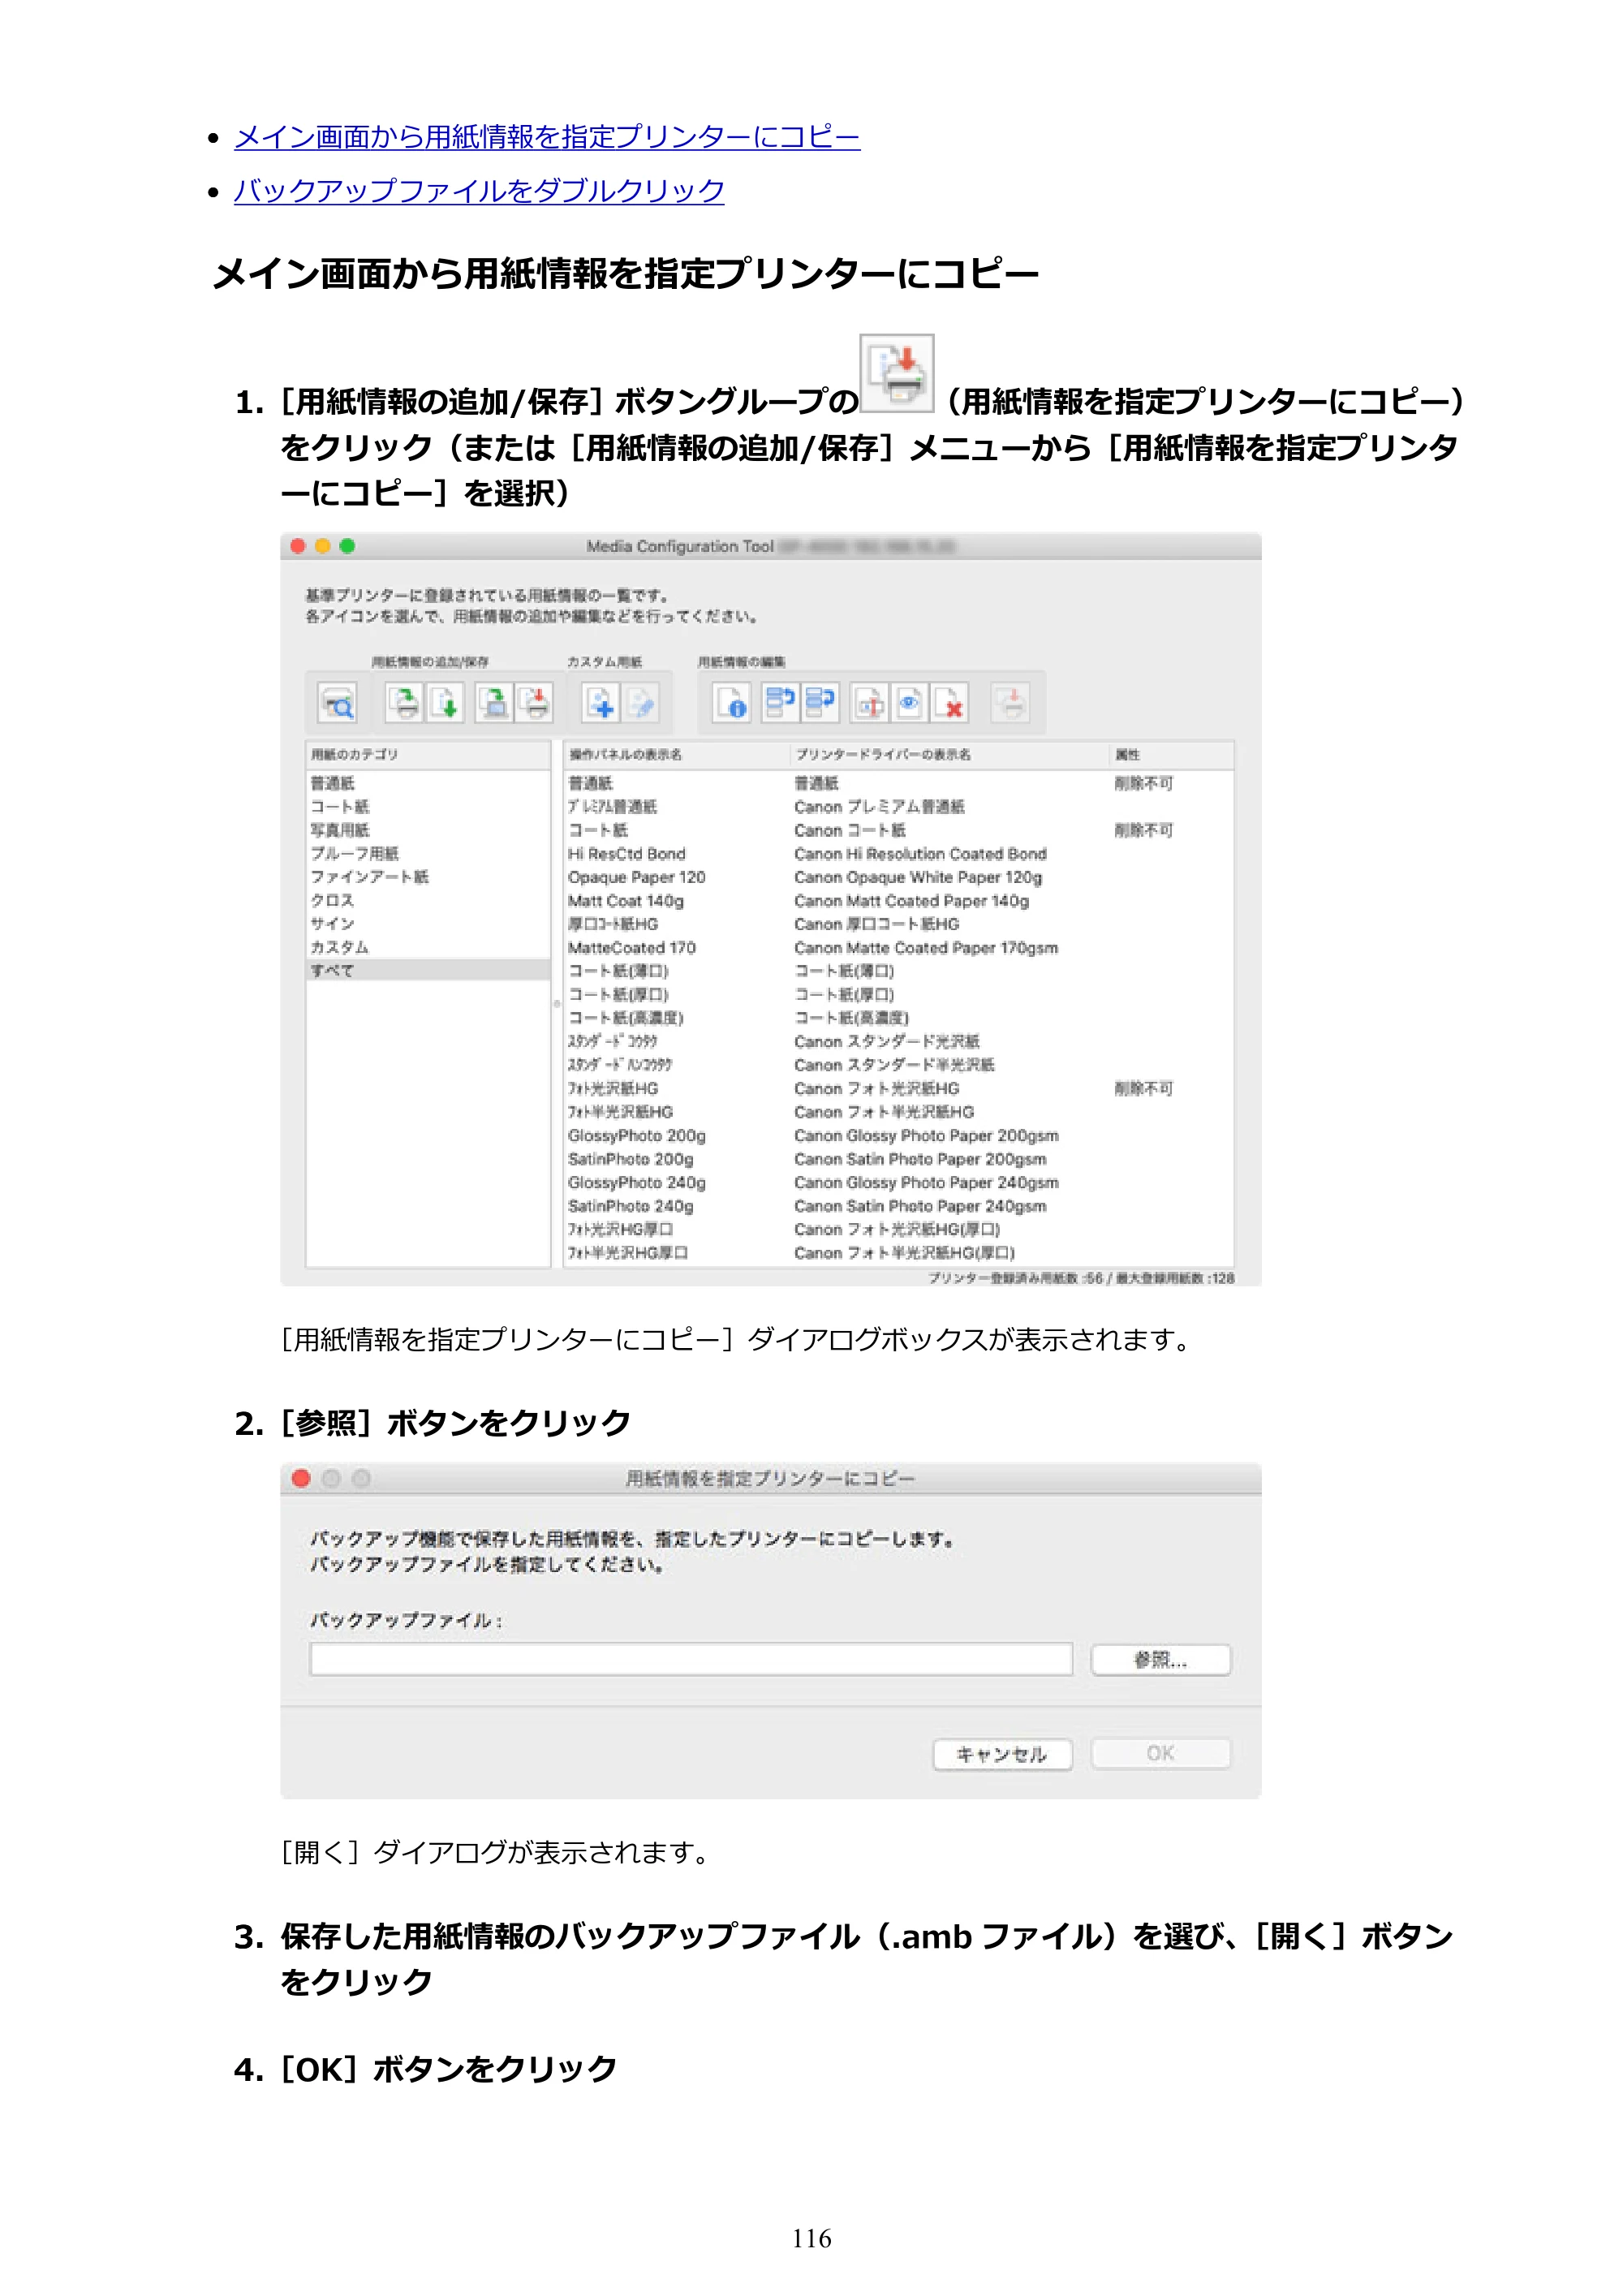The width and height of the screenshot is (1623, 2296).
Task: Click Canon フォト半光沢紙HG driver cell
Action: click(x=884, y=1112)
